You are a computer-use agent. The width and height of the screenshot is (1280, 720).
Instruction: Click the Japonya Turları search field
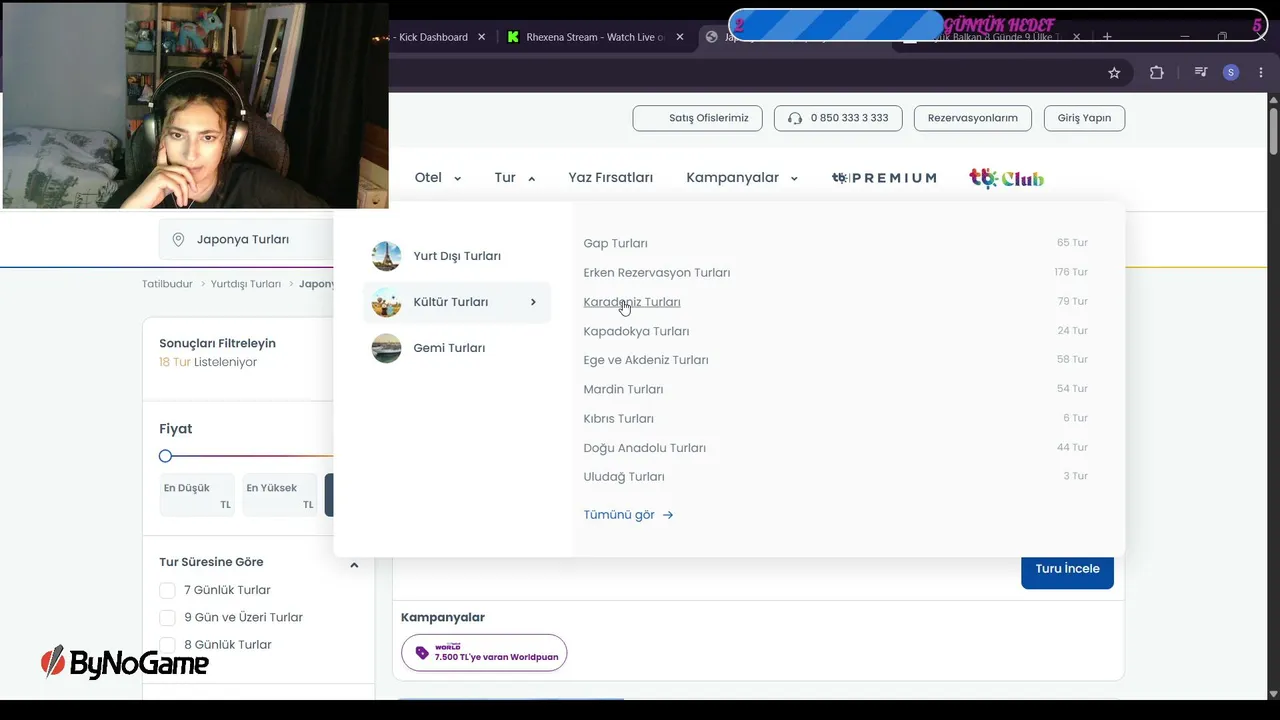(x=247, y=240)
